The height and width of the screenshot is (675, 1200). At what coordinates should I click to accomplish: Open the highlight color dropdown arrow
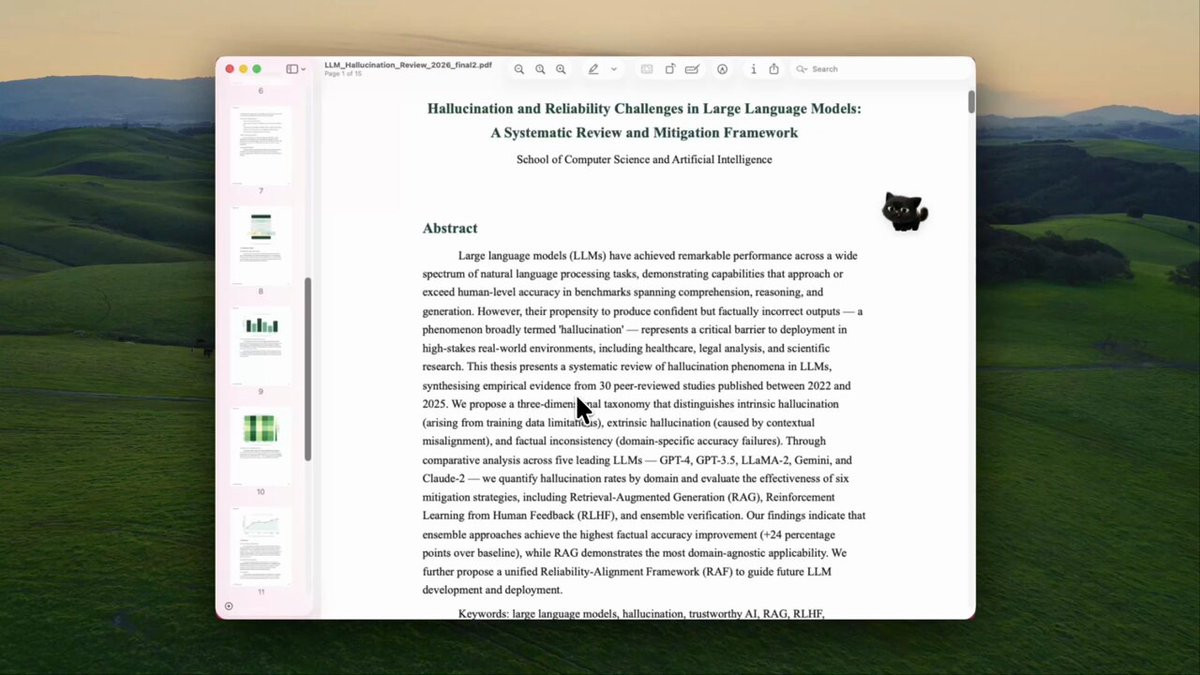(x=614, y=69)
